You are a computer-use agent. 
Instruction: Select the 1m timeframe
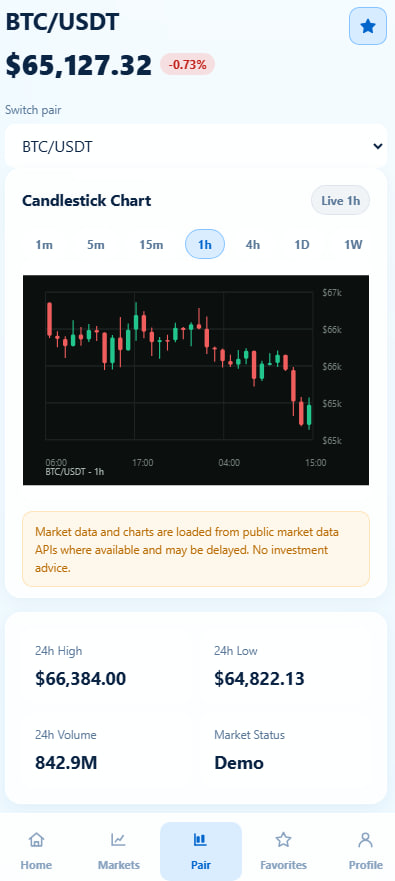click(44, 244)
